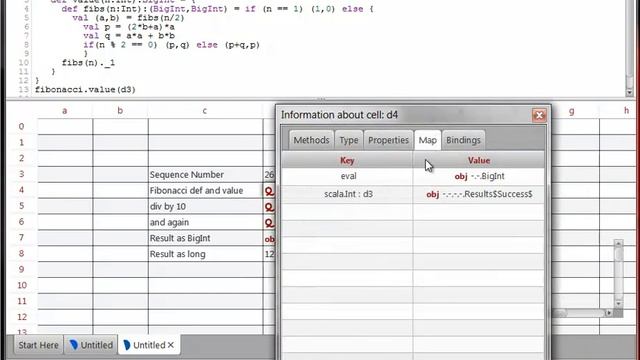This screenshot has height=360, width=640.
Task: Click the icon on the active Untitled tab
Action: (127, 345)
